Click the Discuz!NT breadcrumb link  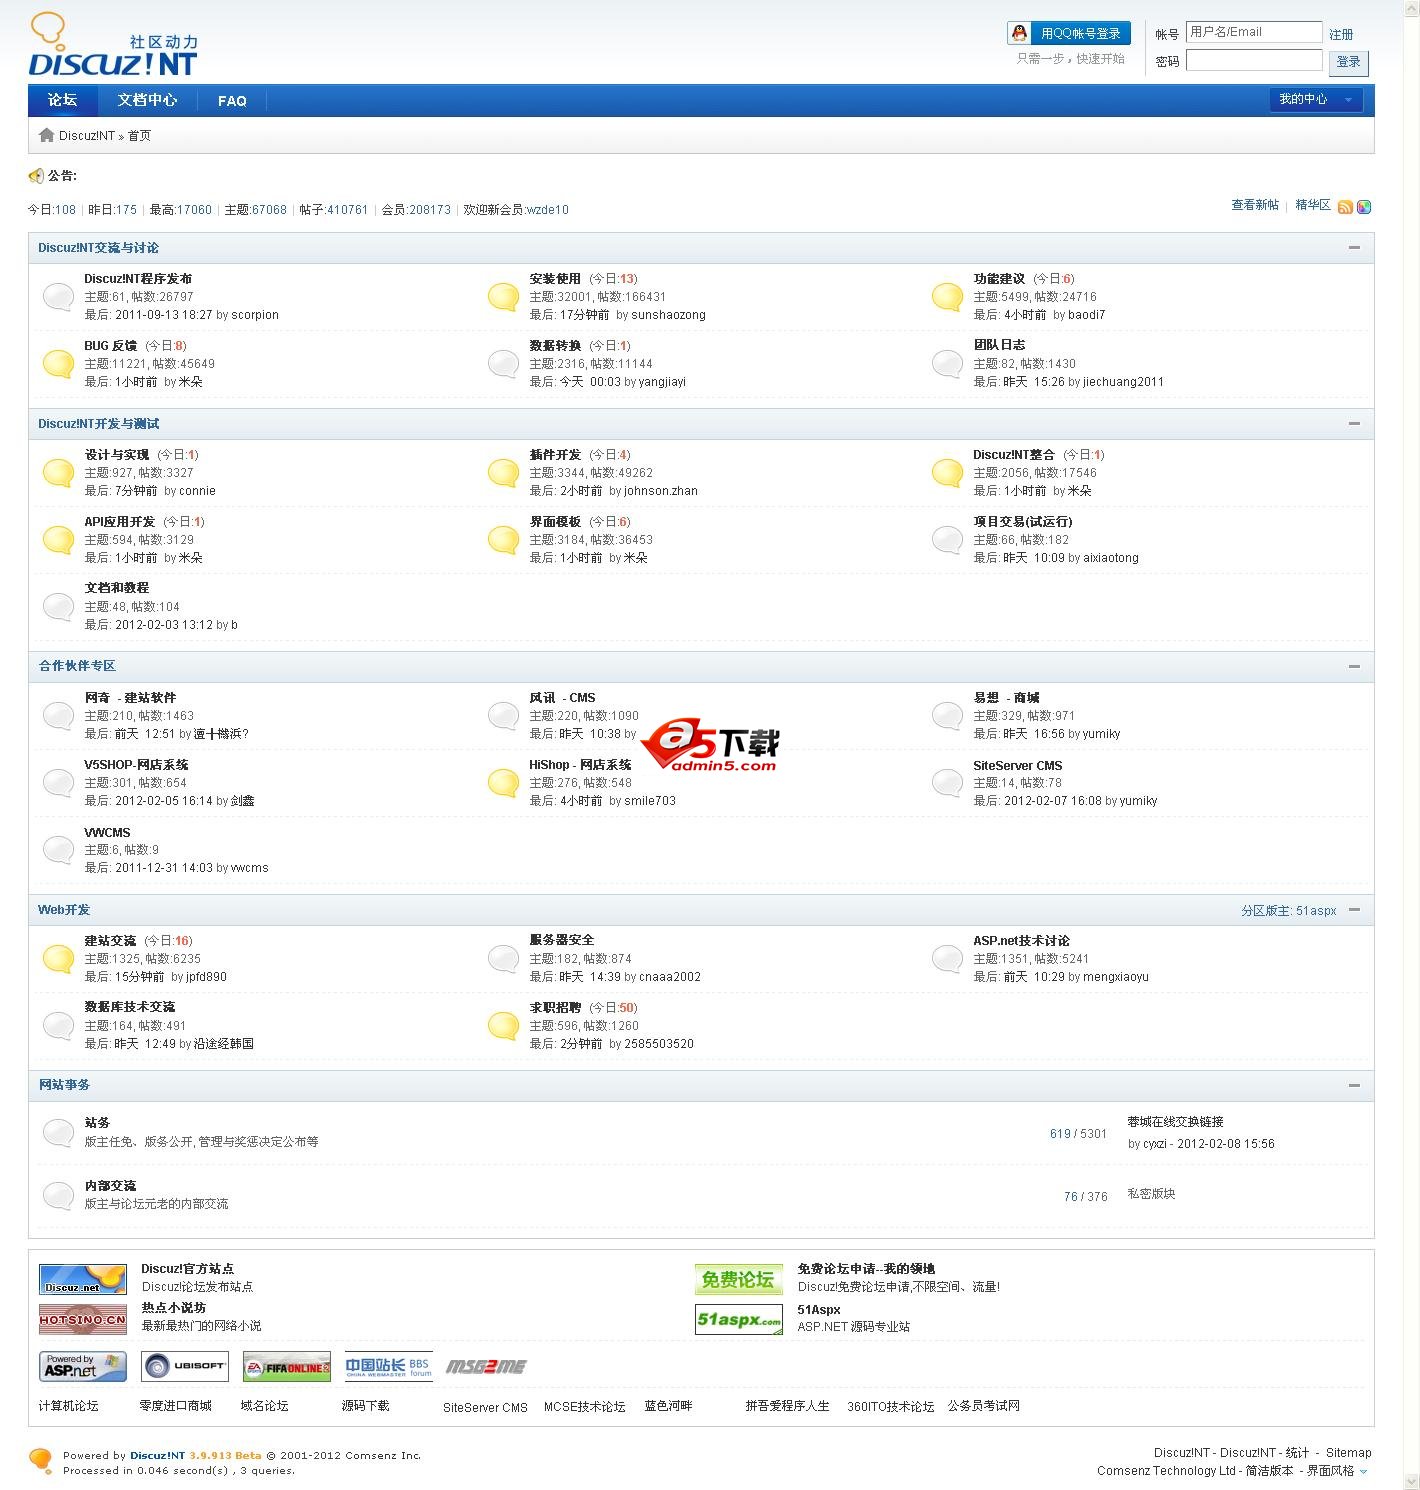coord(87,136)
